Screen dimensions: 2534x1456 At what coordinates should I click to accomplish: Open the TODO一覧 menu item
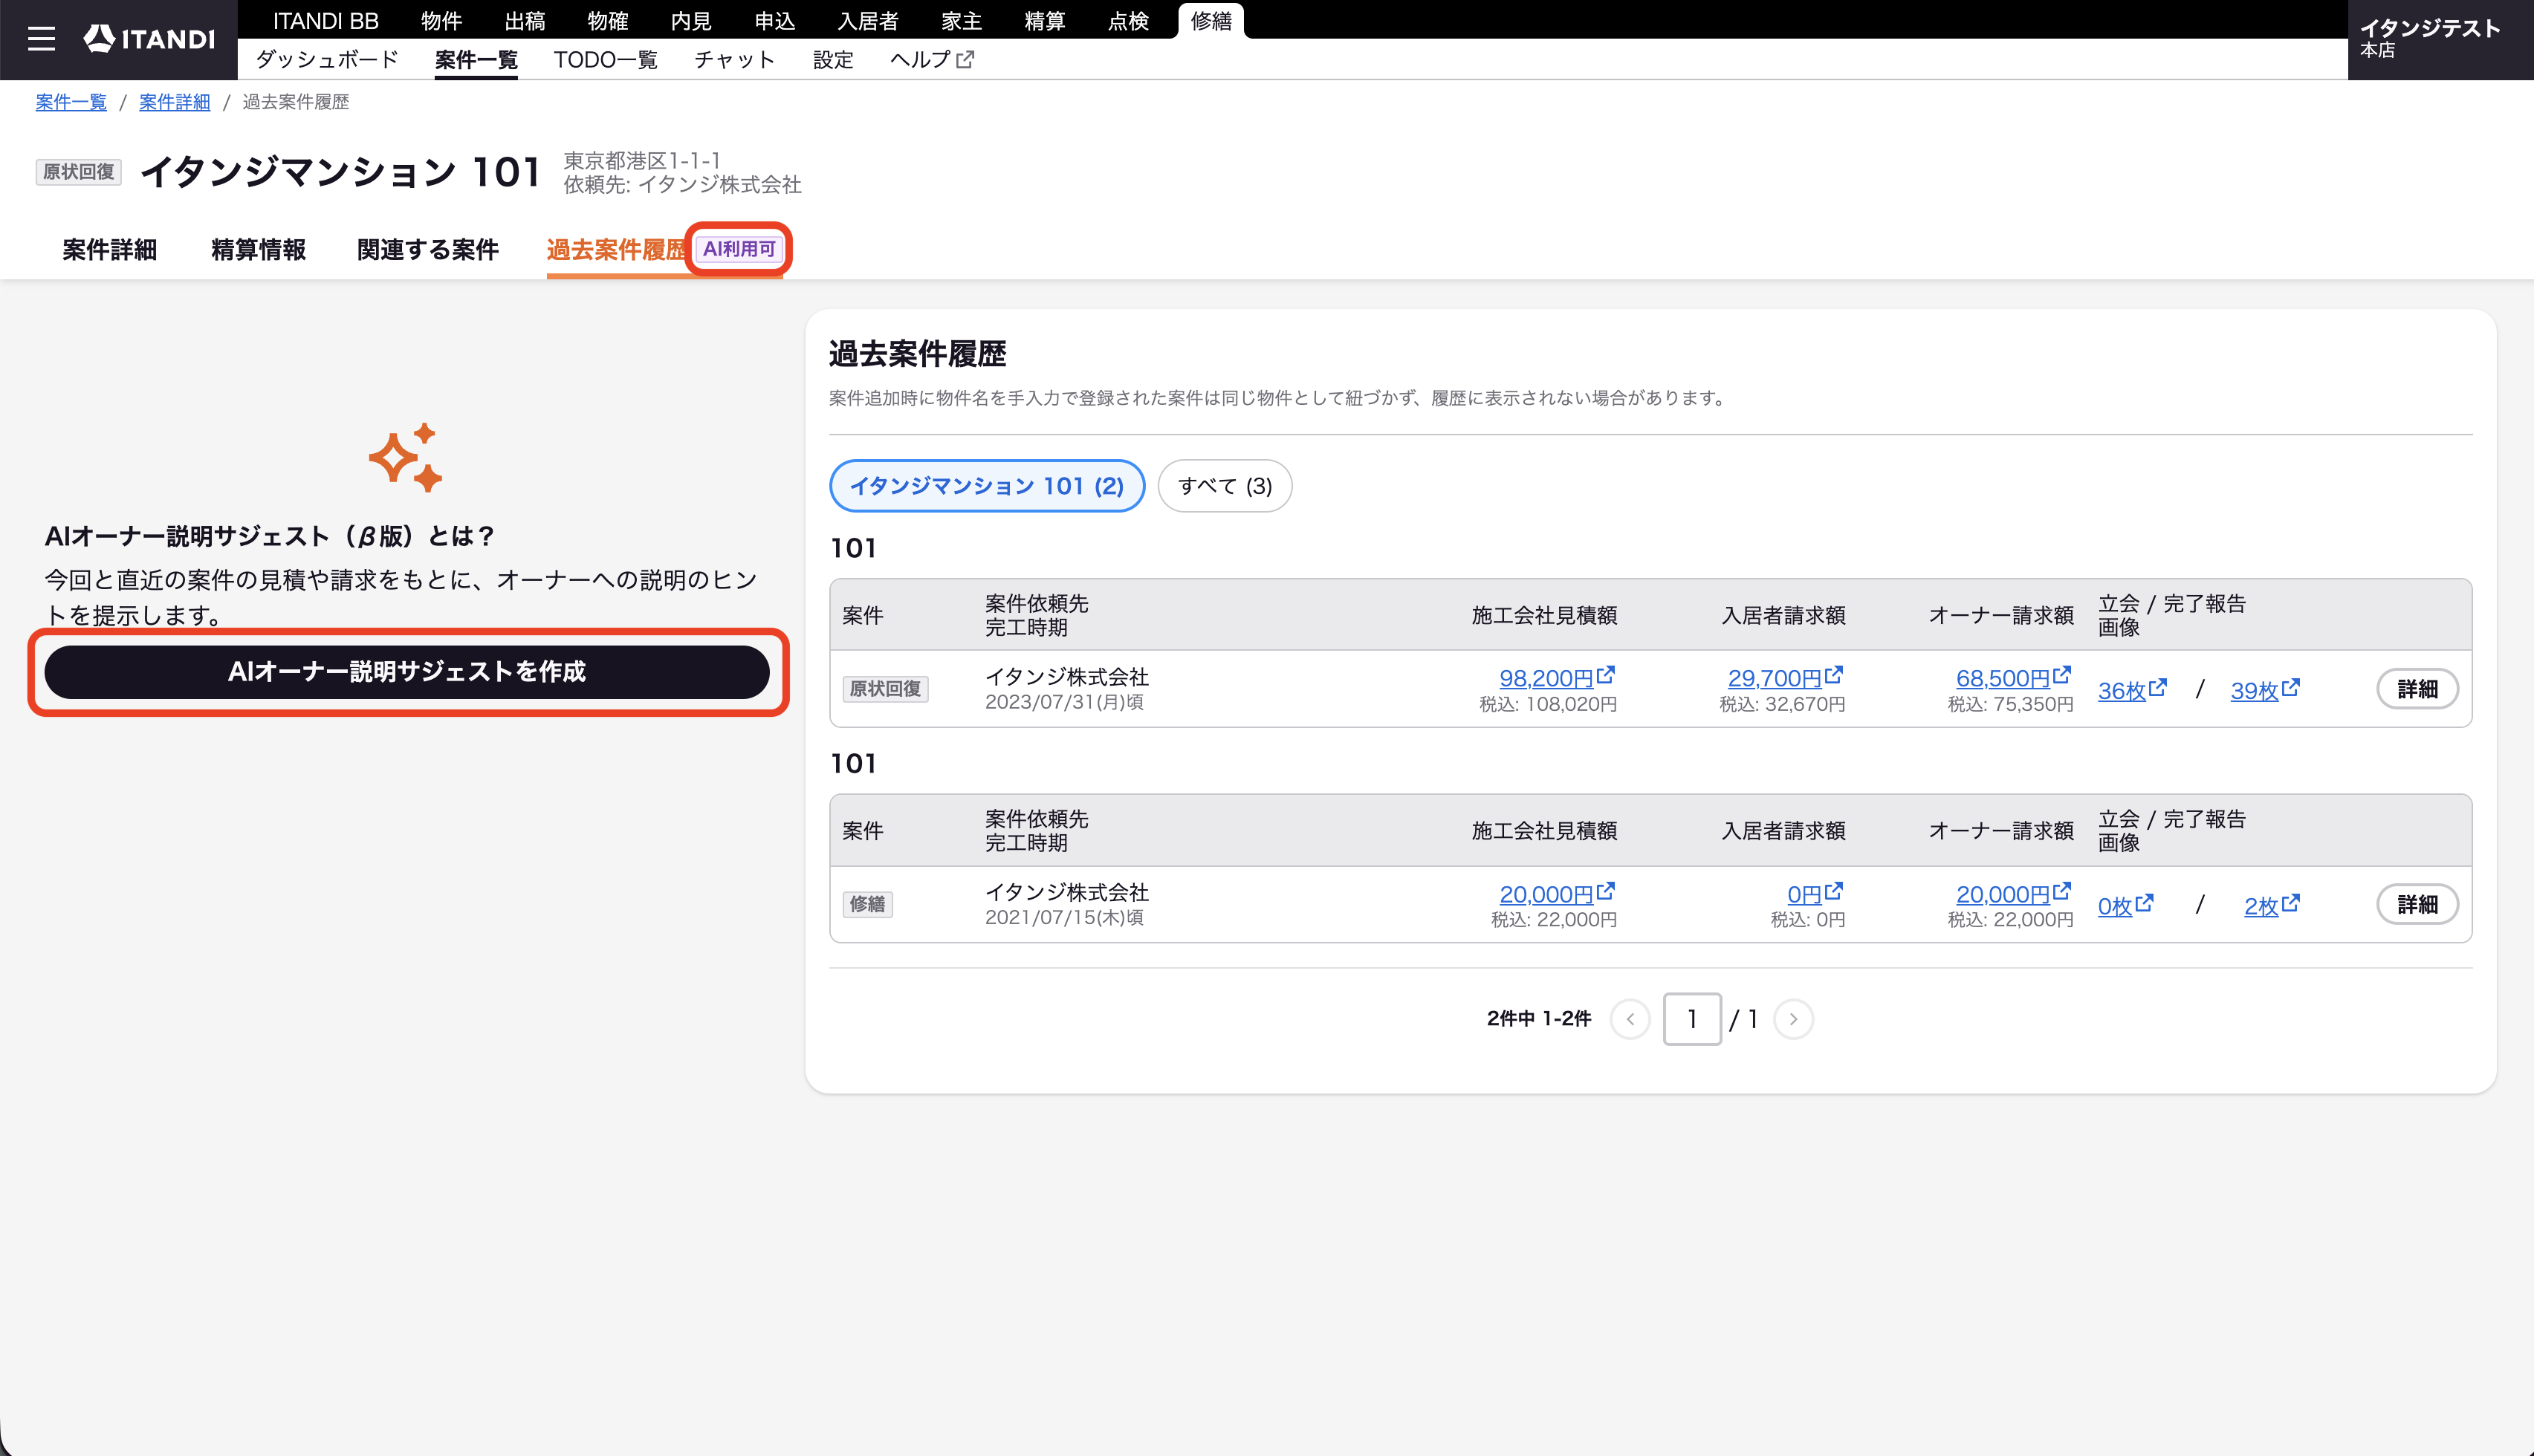click(x=606, y=60)
